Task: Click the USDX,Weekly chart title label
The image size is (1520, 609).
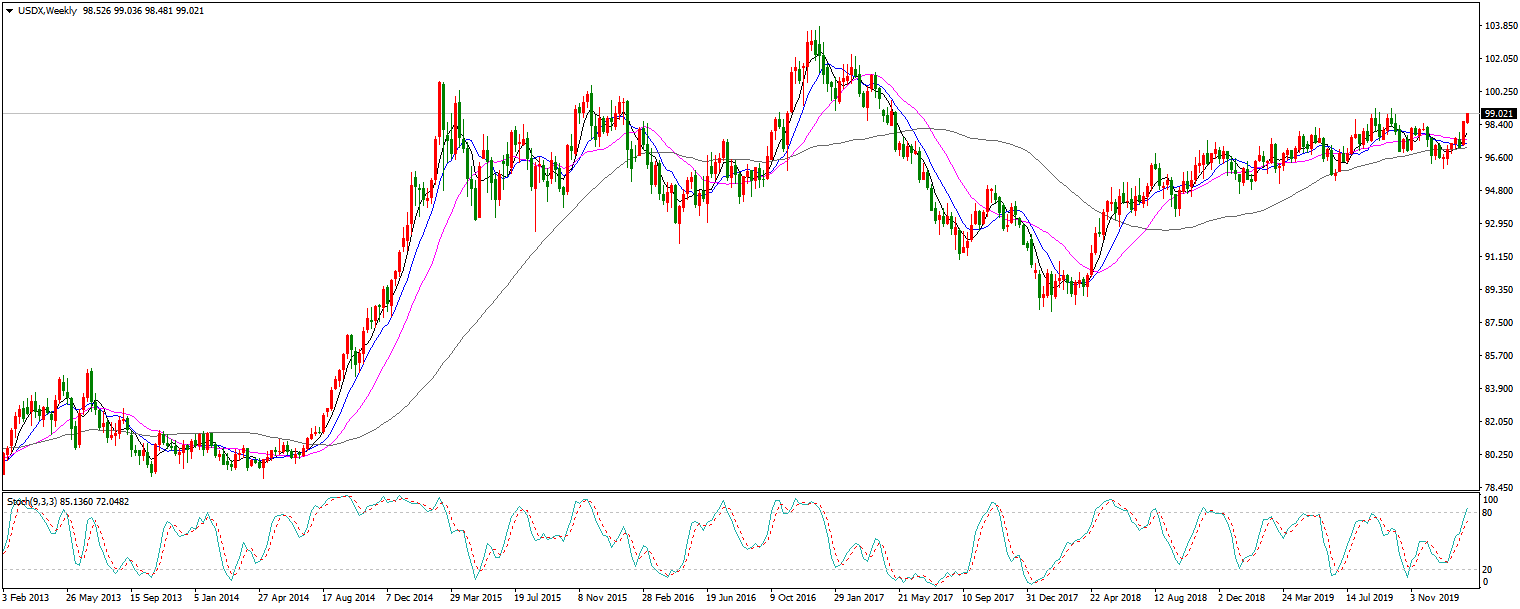Action: pos(48,10)
